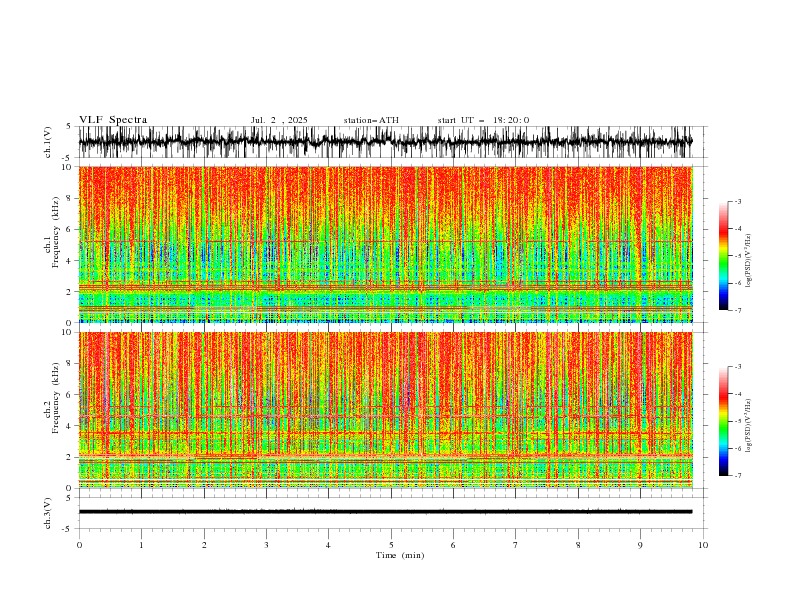This screenshot has width=792, height=612.
Task: Click the final time axis tick "10"
Action: tap(703, 545)
